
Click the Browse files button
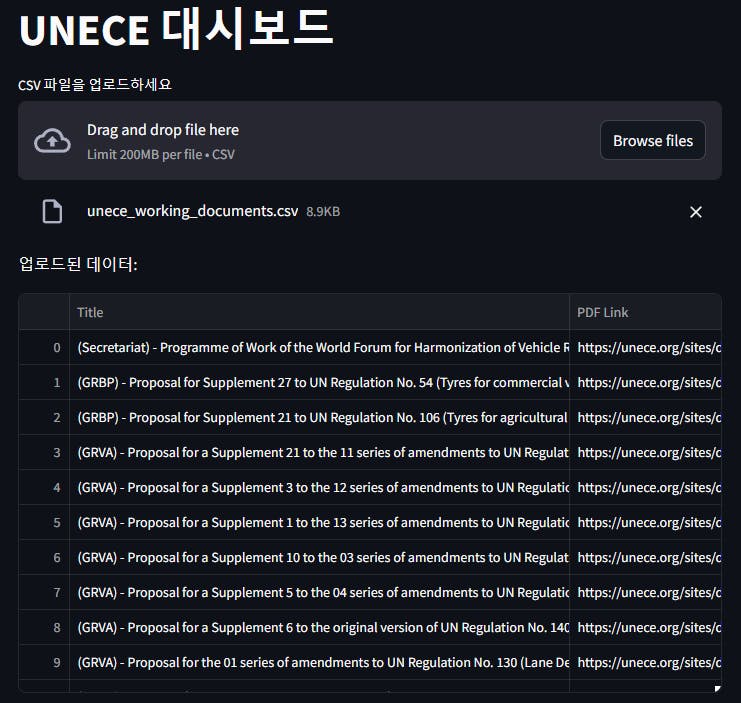click(653, 140)
